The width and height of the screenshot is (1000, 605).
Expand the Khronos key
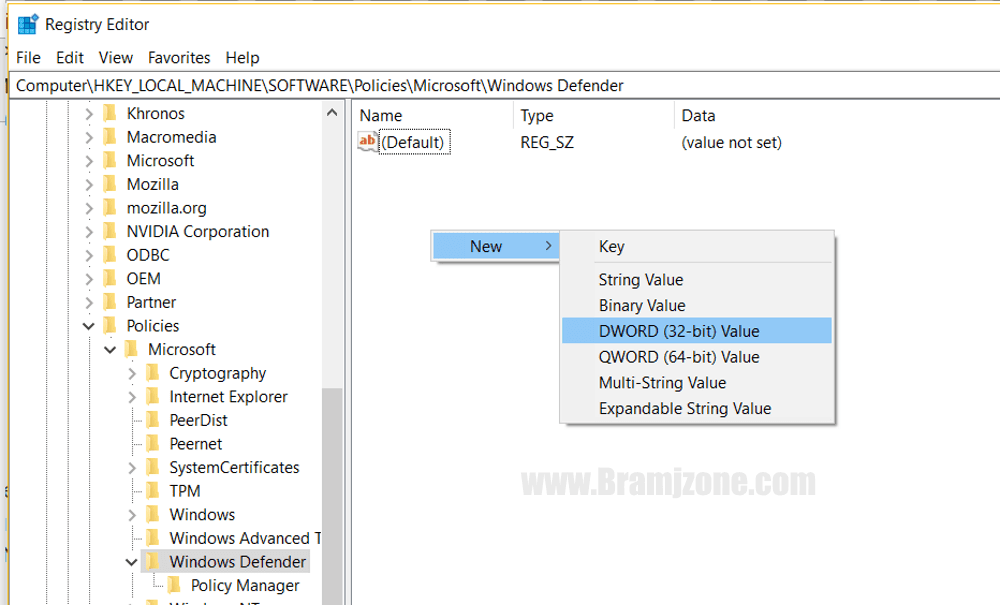pyautogui.click(x=89, y=113)
